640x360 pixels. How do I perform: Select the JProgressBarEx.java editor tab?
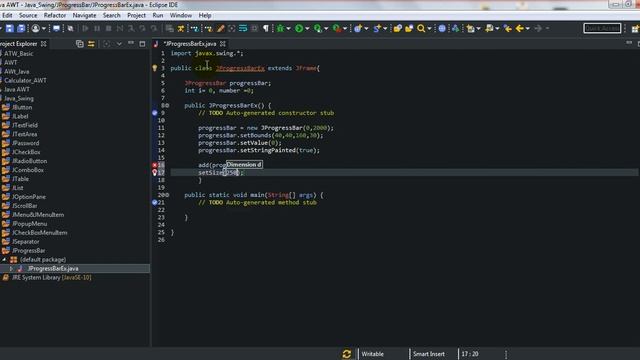tap(190, 44)
